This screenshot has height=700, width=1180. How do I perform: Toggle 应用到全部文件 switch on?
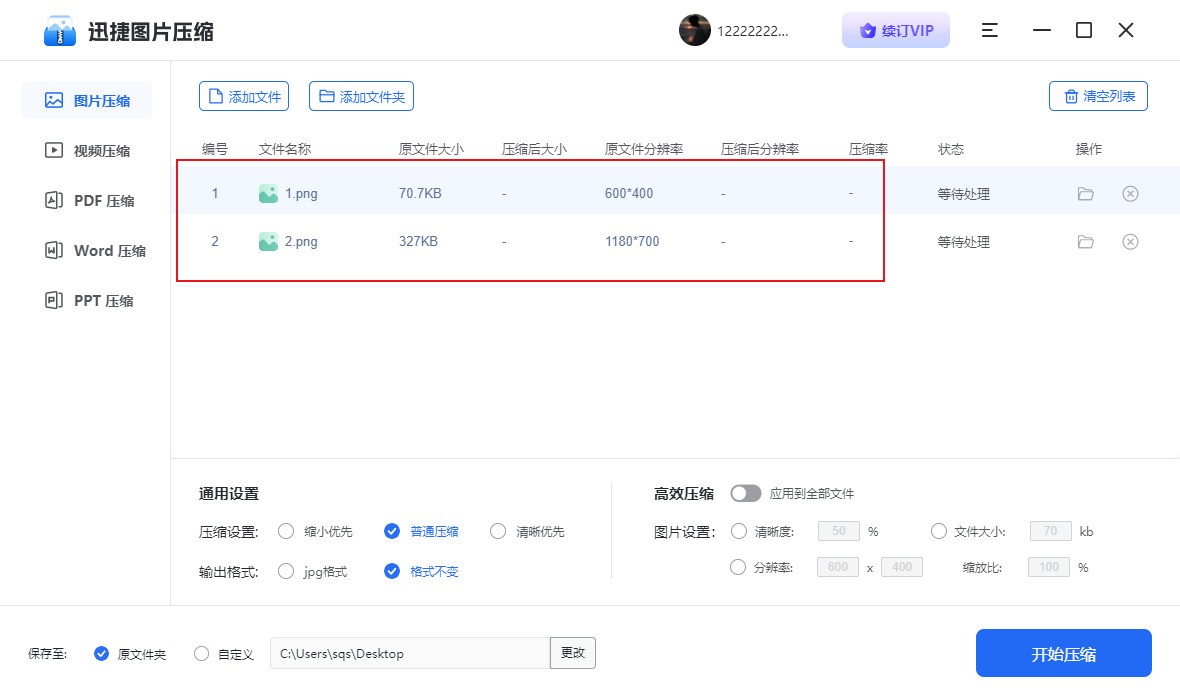(744, 493)
